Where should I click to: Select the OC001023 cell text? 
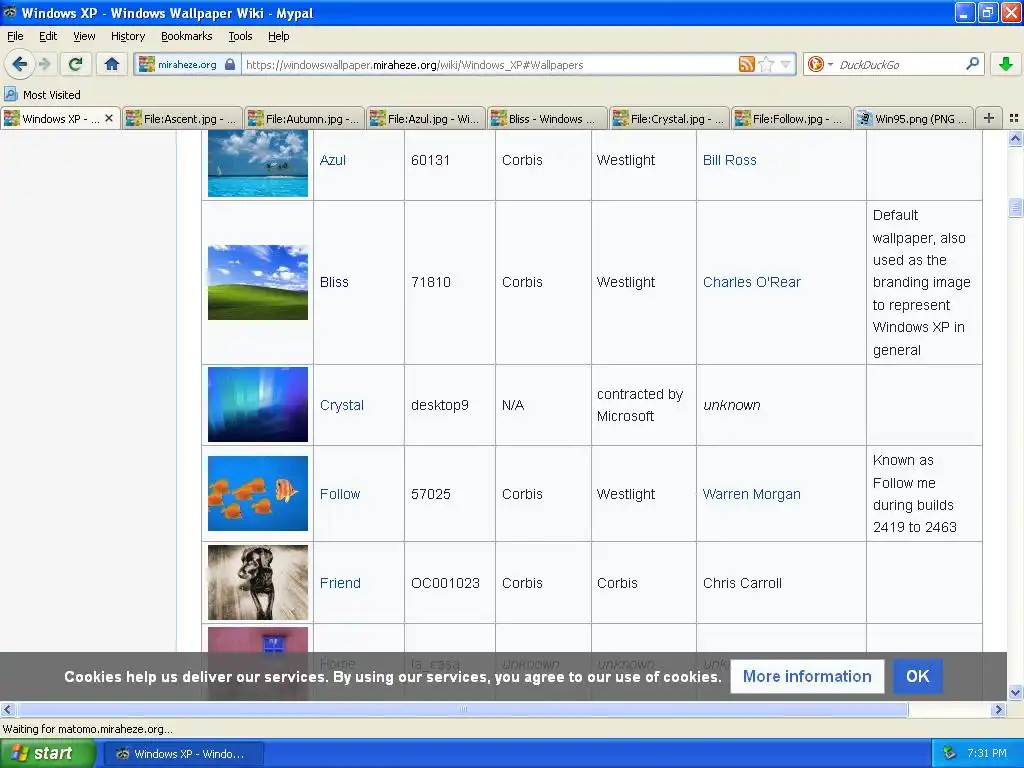445,583
